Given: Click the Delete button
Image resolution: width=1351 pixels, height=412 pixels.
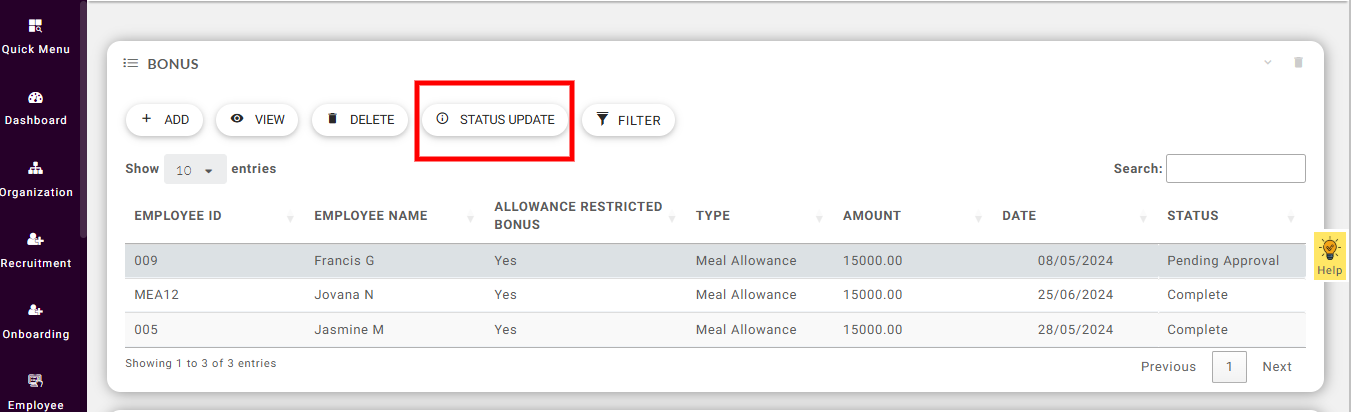Looking at the screenshot, I should (x=360, y=120).
